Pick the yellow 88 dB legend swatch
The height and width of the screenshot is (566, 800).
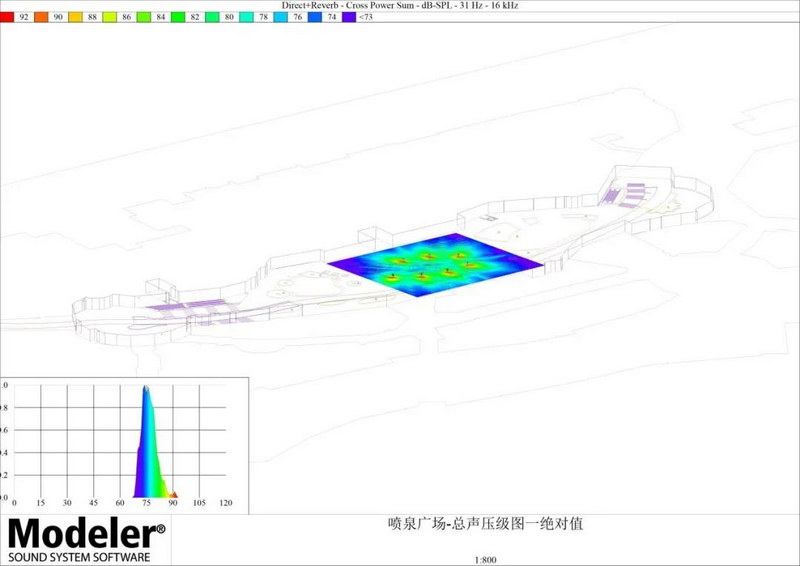coord(75,17)
